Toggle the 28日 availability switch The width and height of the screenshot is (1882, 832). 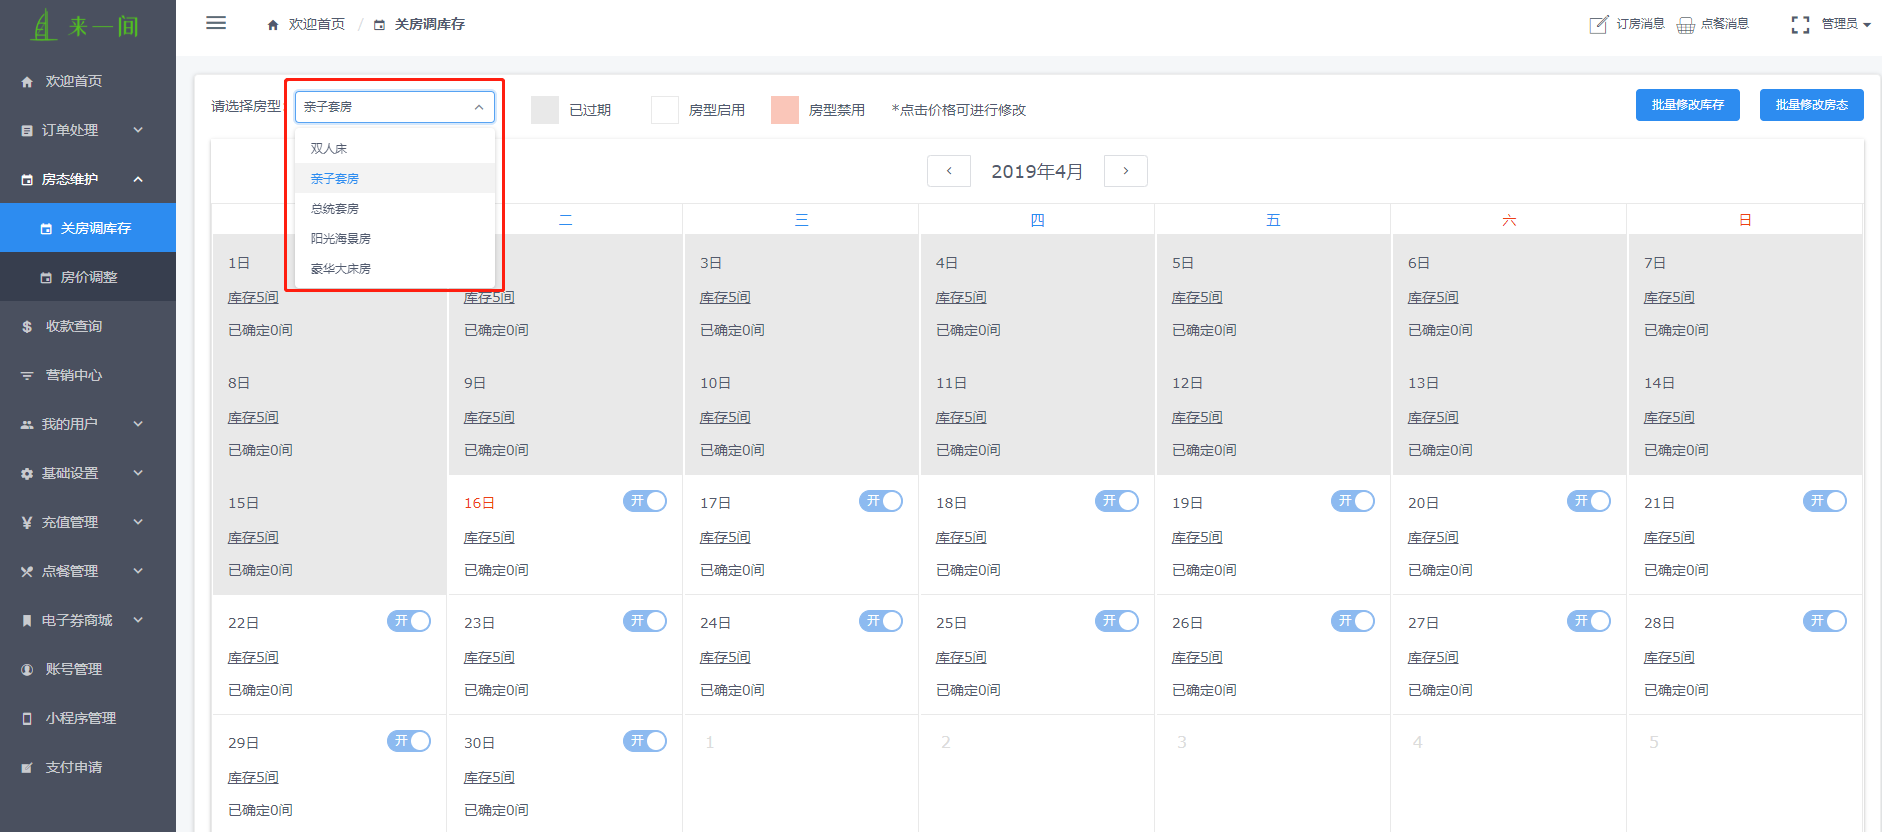tap(1824, 621)
